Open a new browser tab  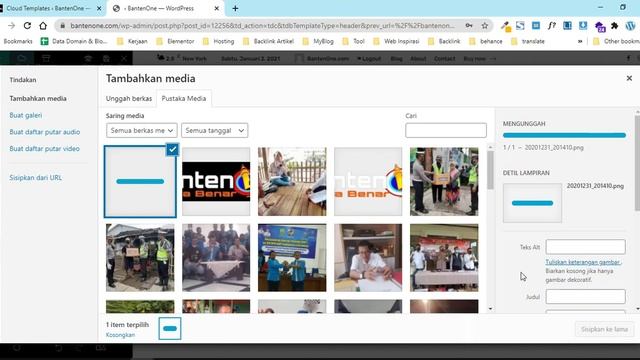coord(236,8)
